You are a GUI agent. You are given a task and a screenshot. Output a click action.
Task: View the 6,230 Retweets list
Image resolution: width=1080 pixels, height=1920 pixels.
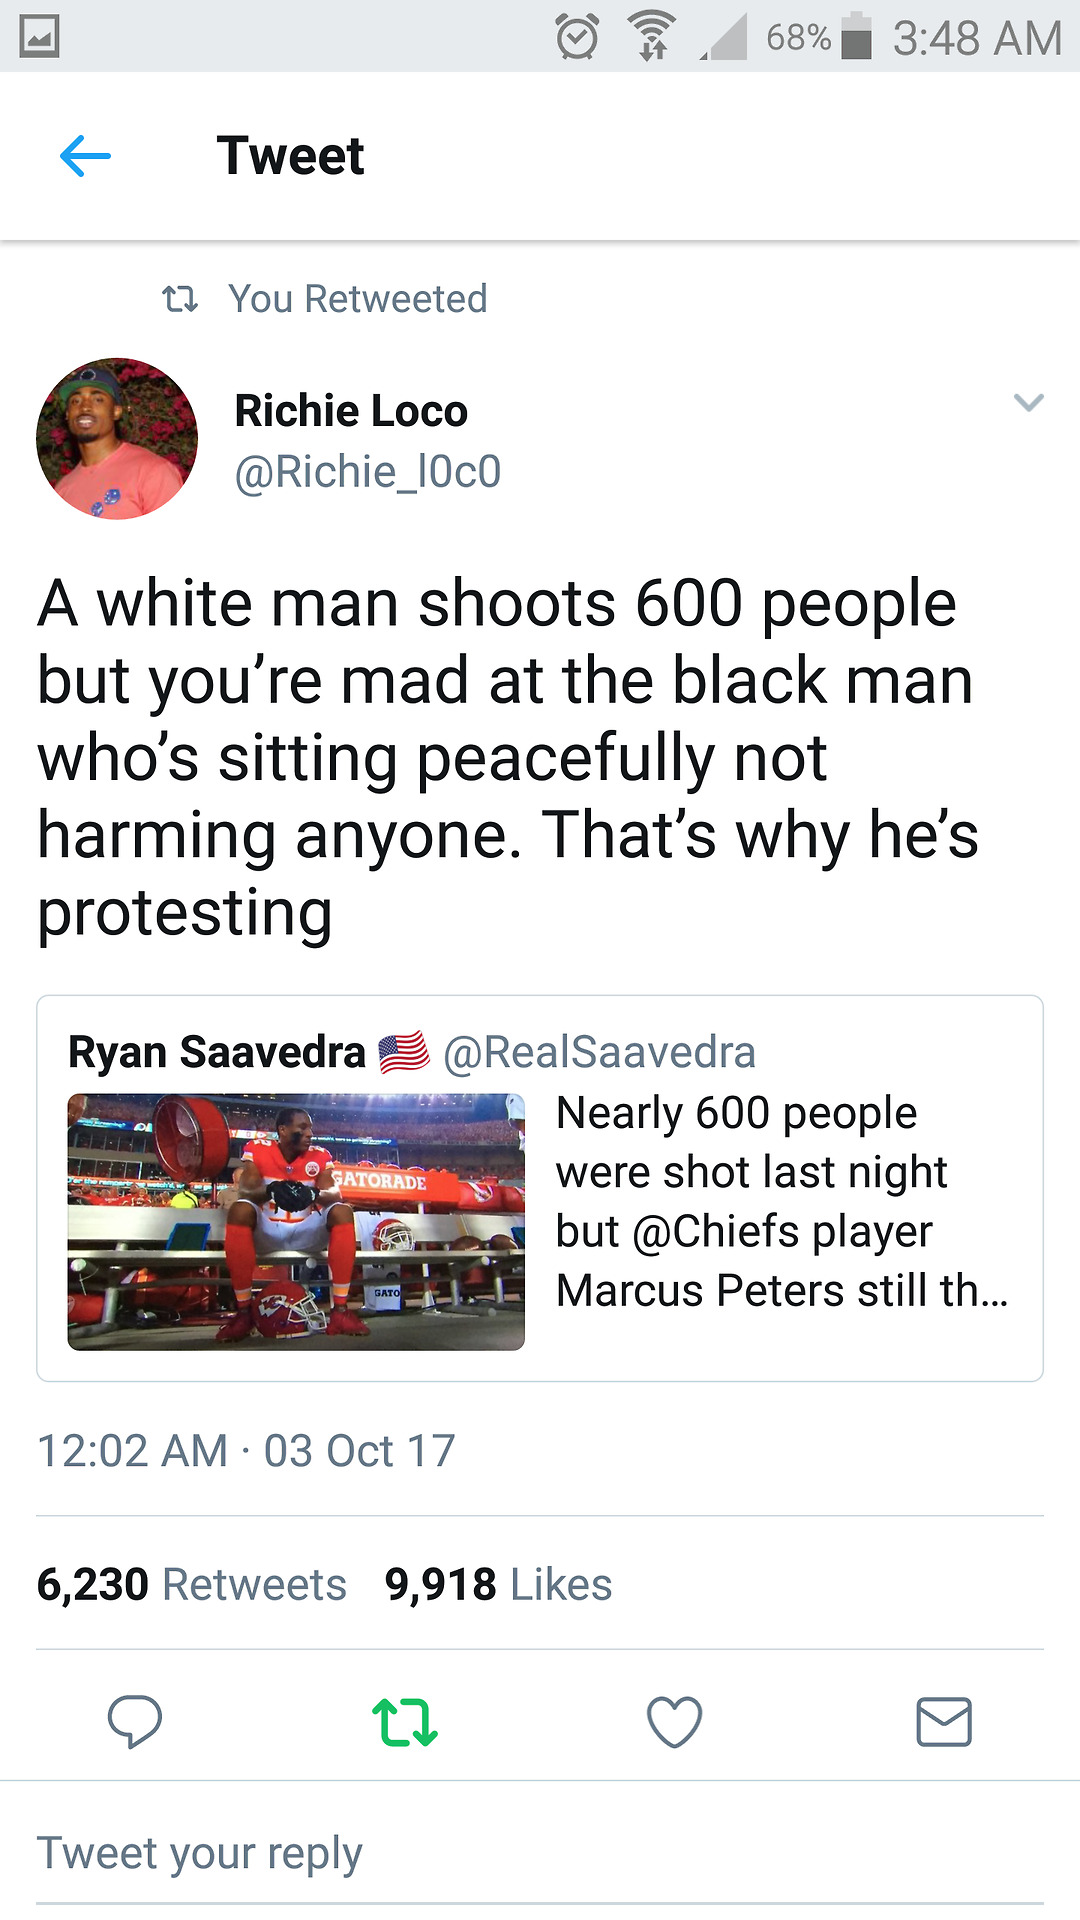pos(192,1585)
